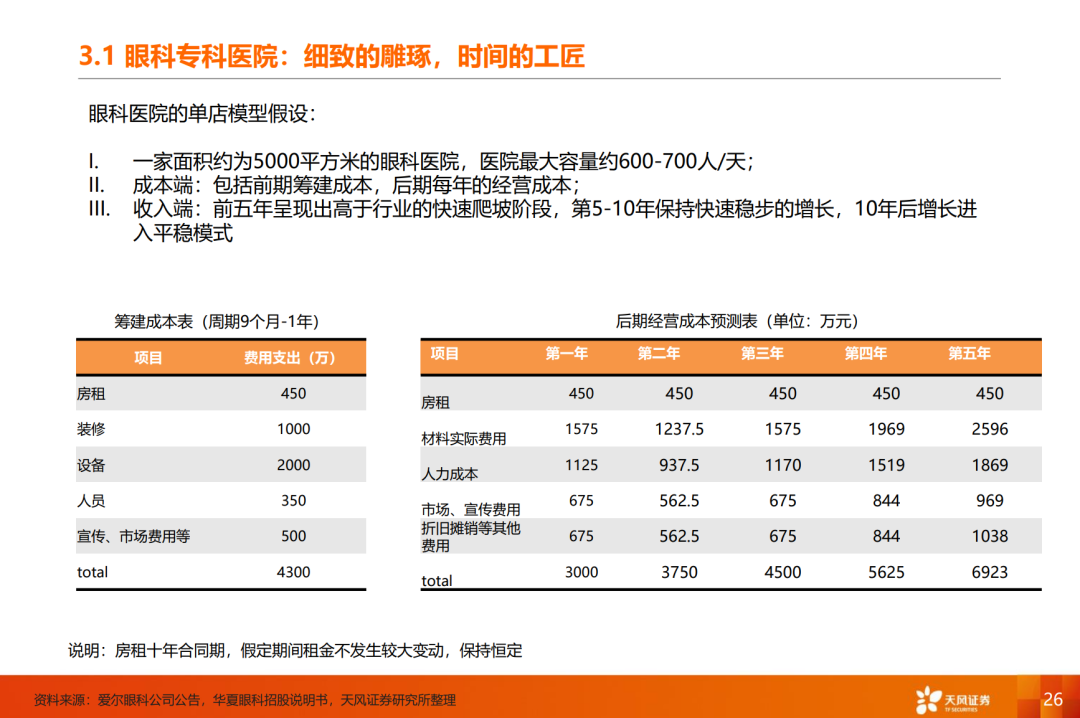The width and height of the screenshot is (1080, 718).
Task: Click the 天风证券 logo icon
Action: pyautogui.click(x=953, y=699)
